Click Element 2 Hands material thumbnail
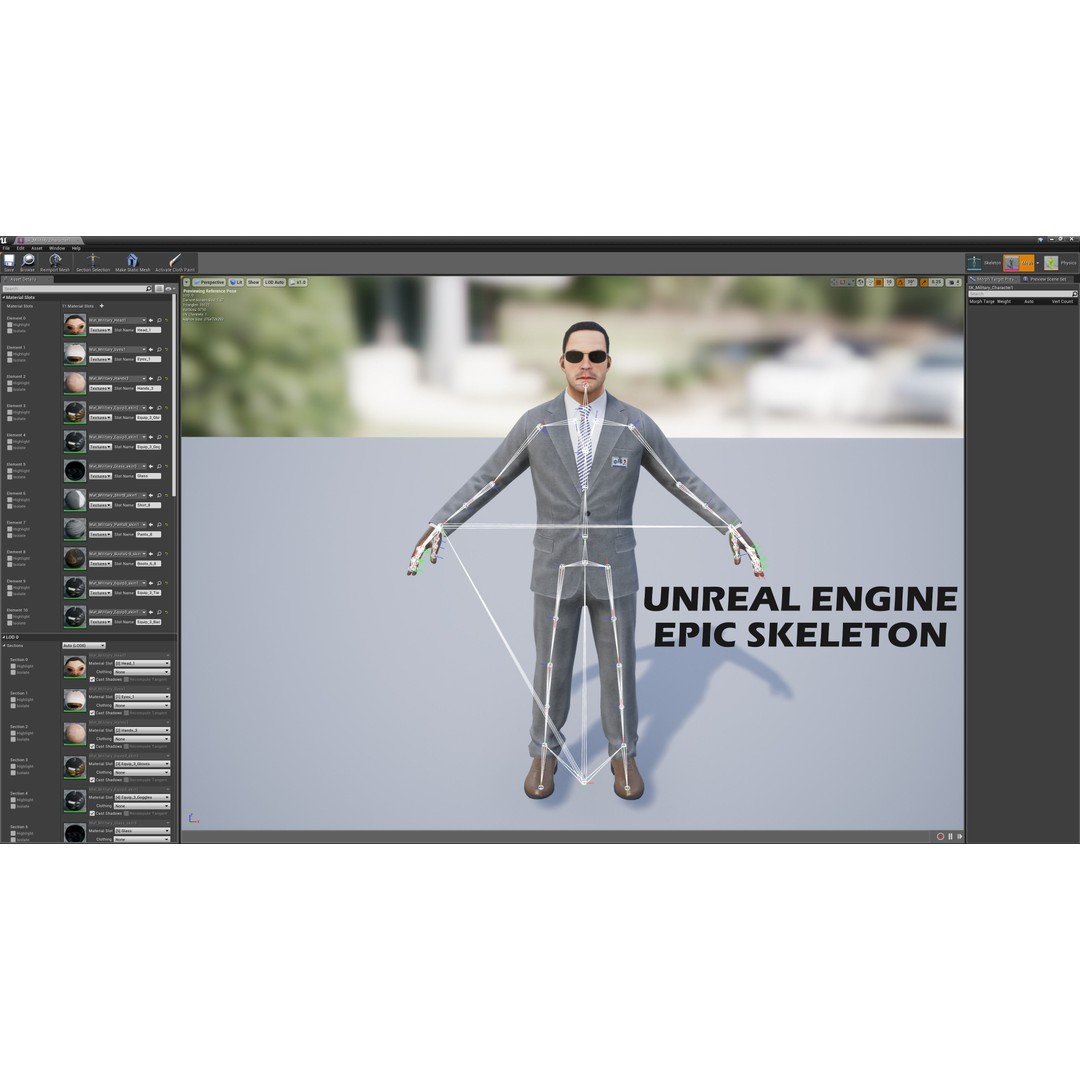1080x1080 pixels. pos(74,383)
